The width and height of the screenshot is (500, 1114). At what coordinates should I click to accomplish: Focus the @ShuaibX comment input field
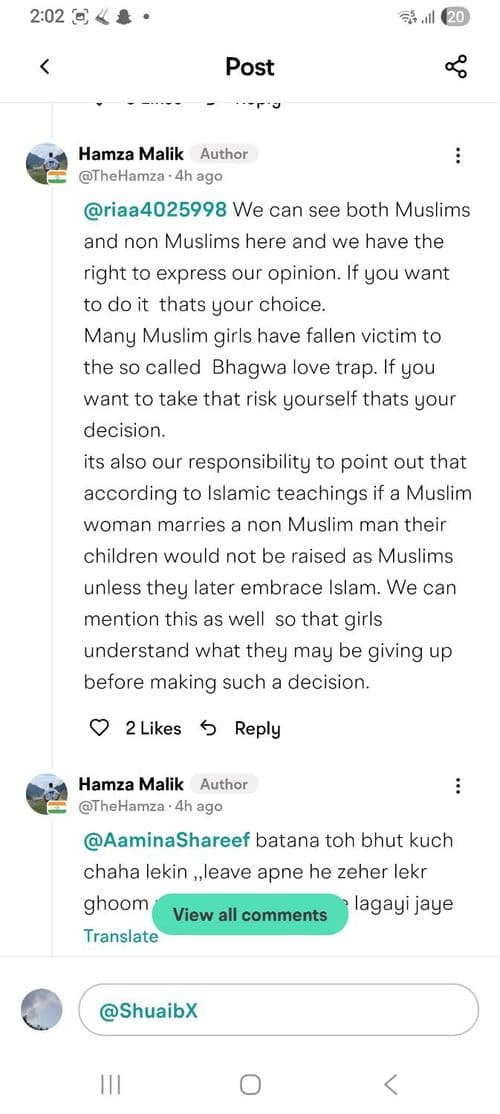(x=279, y=1010)
